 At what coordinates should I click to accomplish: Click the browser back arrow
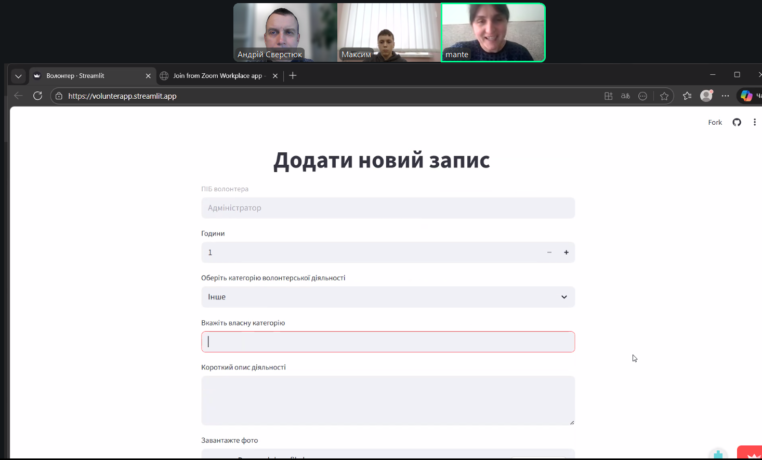[18, 96]
